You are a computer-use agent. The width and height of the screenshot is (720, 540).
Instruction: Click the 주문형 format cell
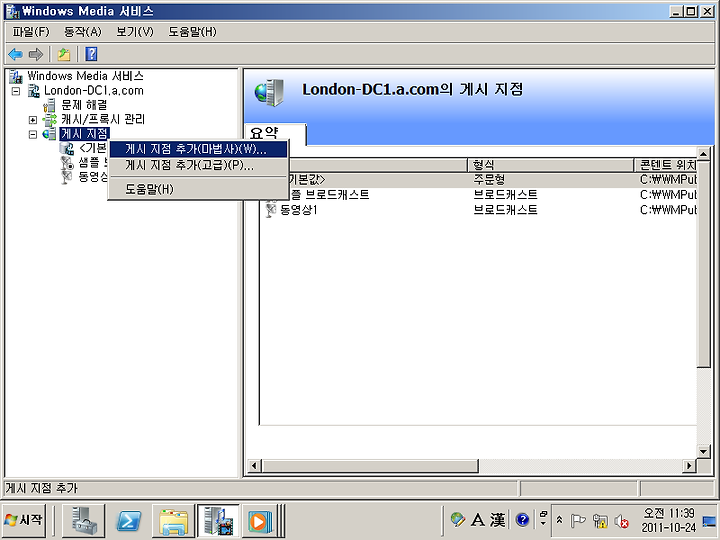(x=489, y=180)
